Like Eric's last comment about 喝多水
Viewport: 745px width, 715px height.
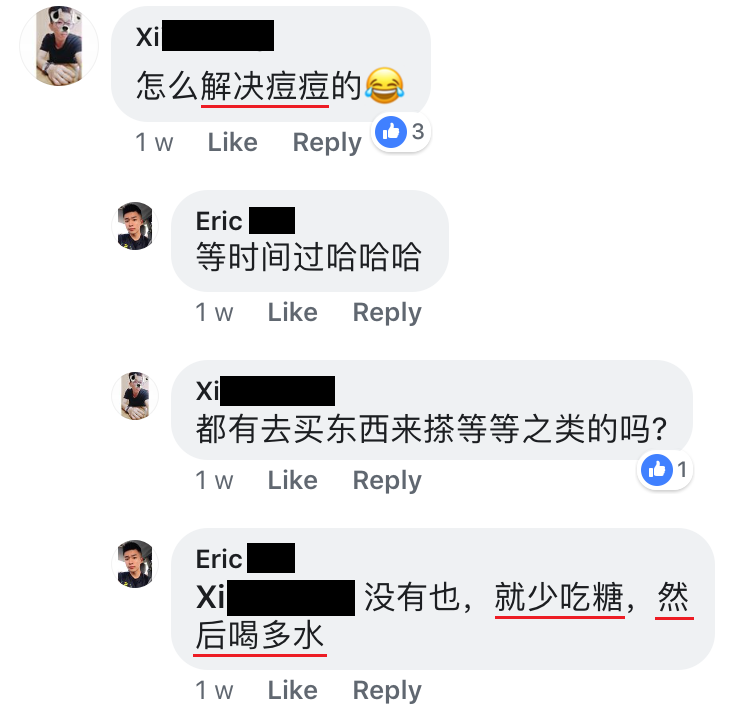coord(293,690)
